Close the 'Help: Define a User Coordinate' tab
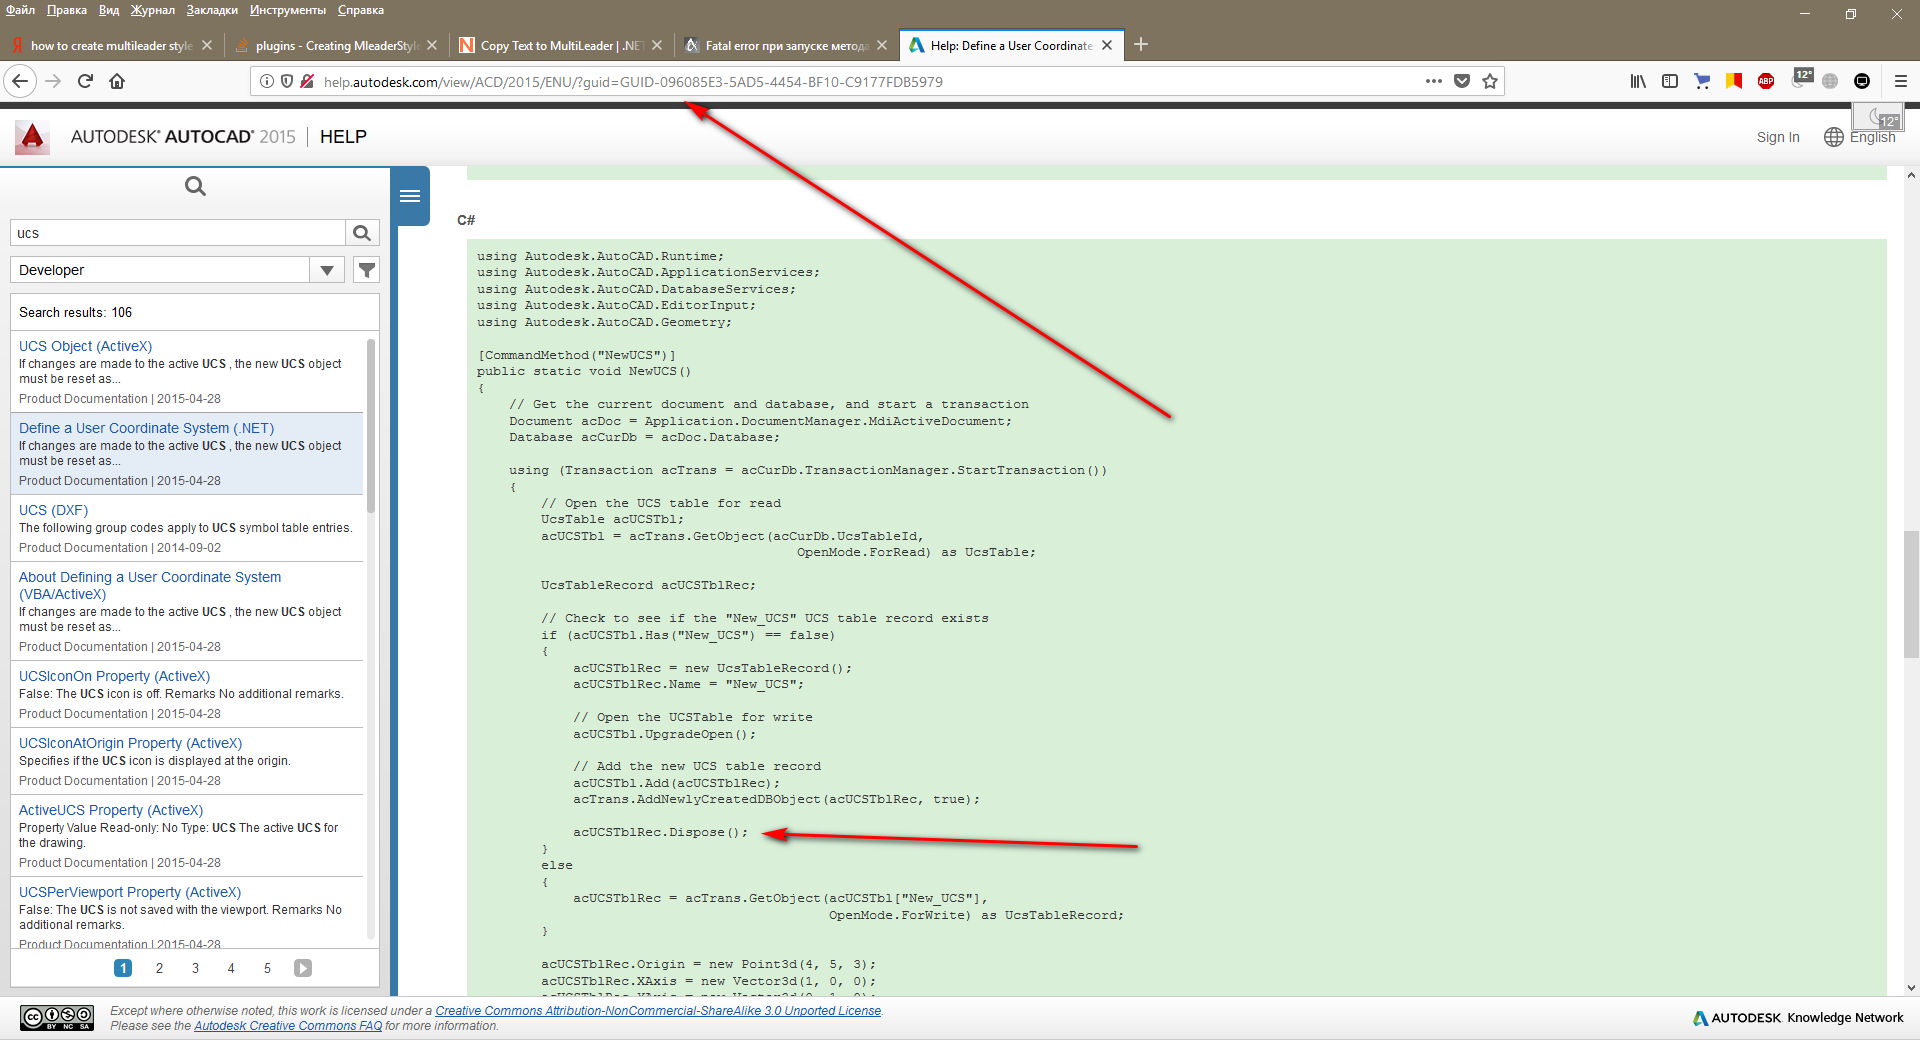This screenshot has height=1040, width=1920. click(x=1107, y=45)
